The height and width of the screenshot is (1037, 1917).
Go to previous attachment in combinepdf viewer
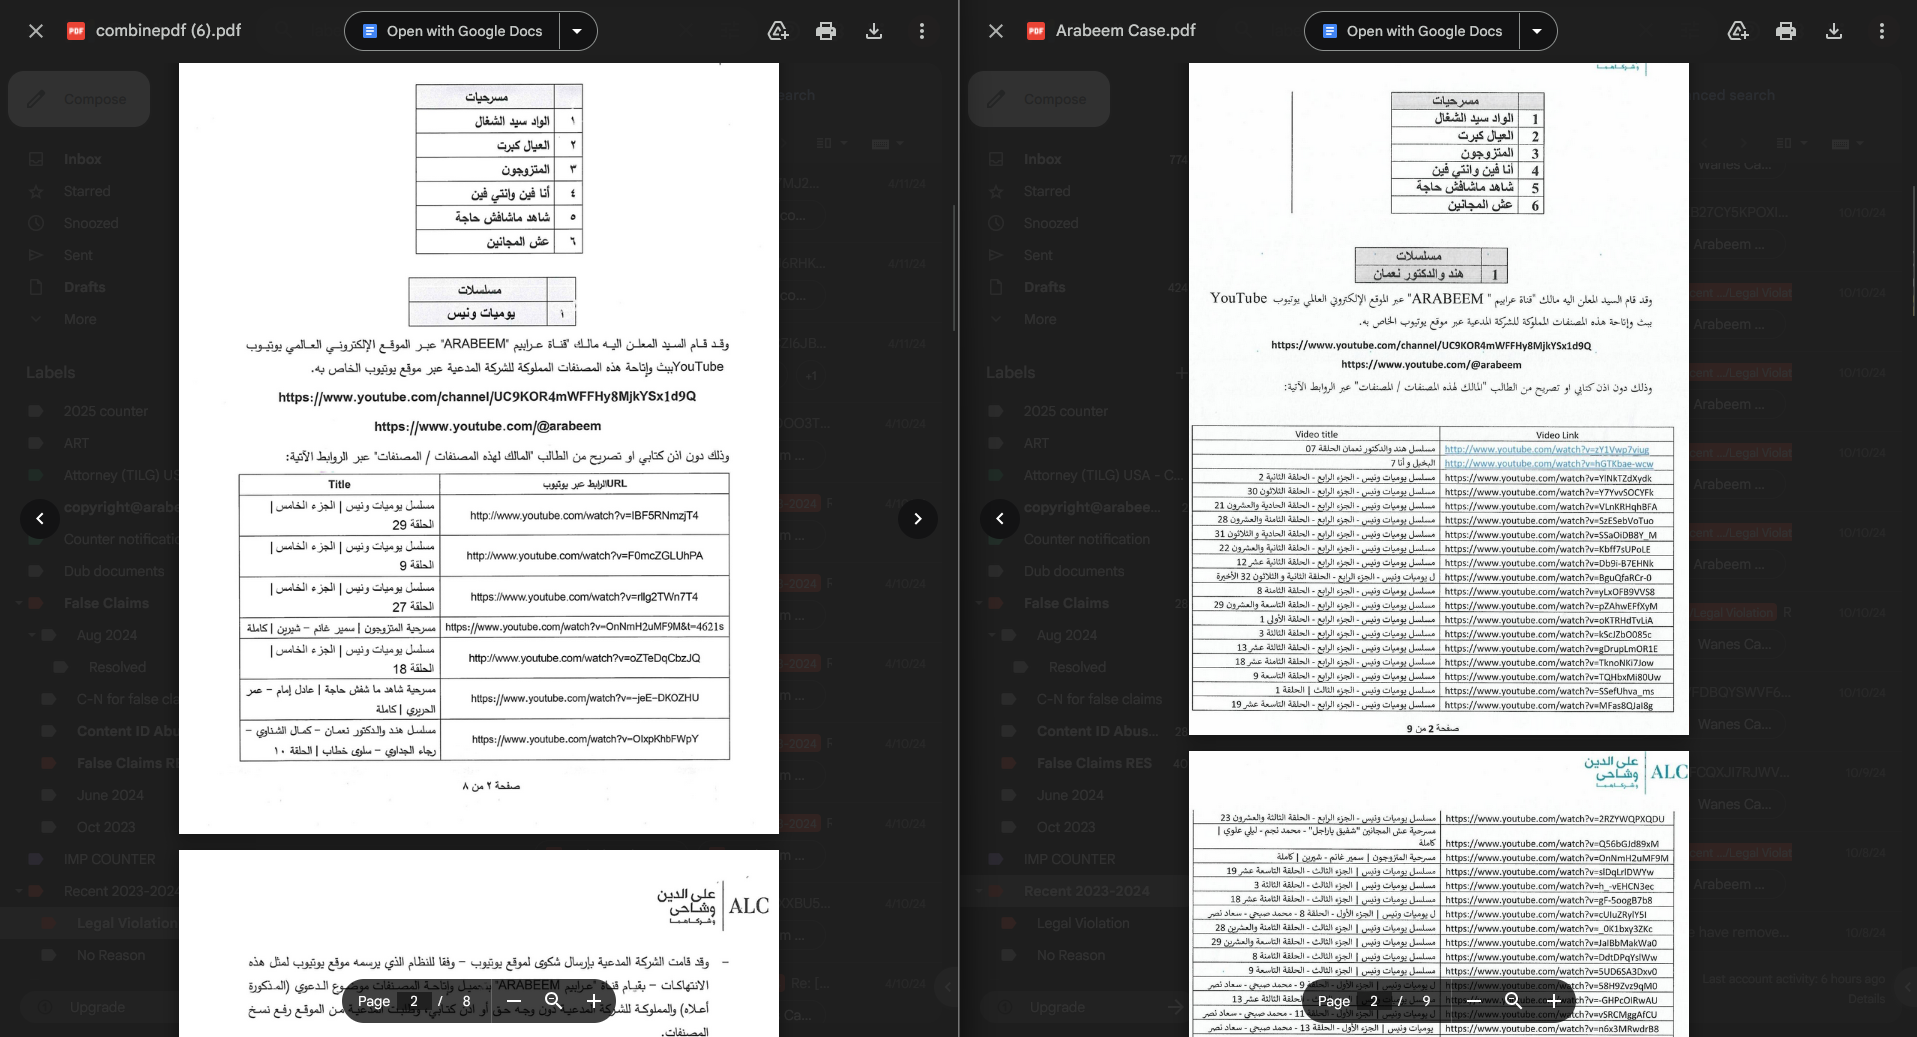[40, 518]
